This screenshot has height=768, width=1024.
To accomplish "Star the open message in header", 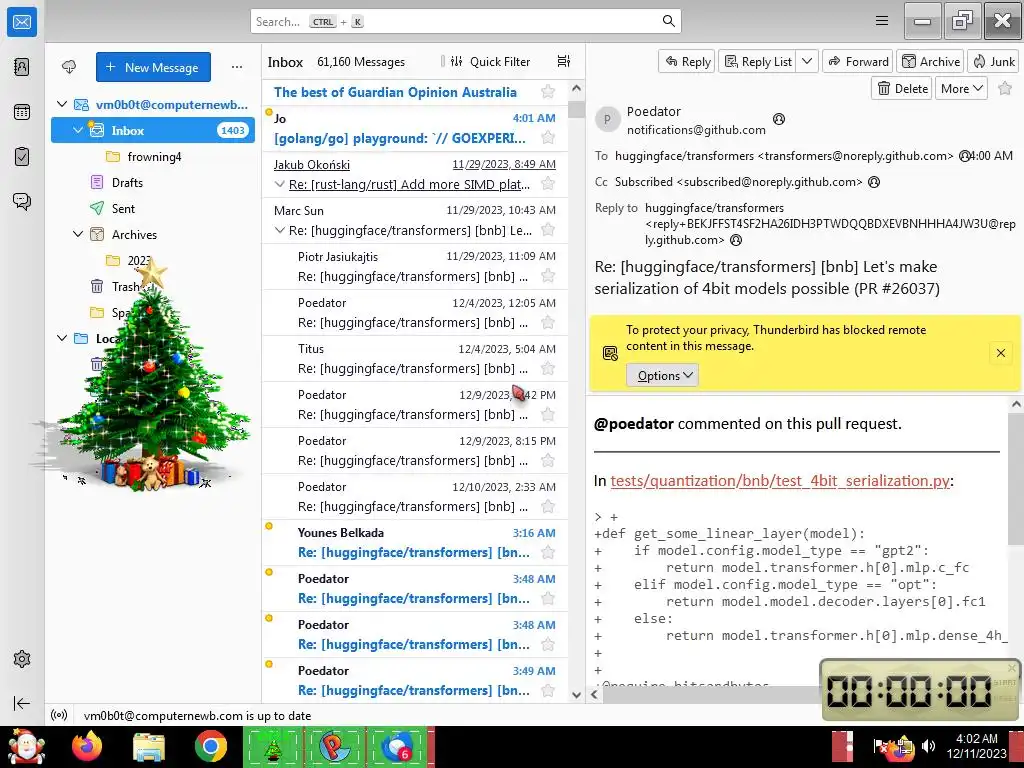I will 1005,88.
